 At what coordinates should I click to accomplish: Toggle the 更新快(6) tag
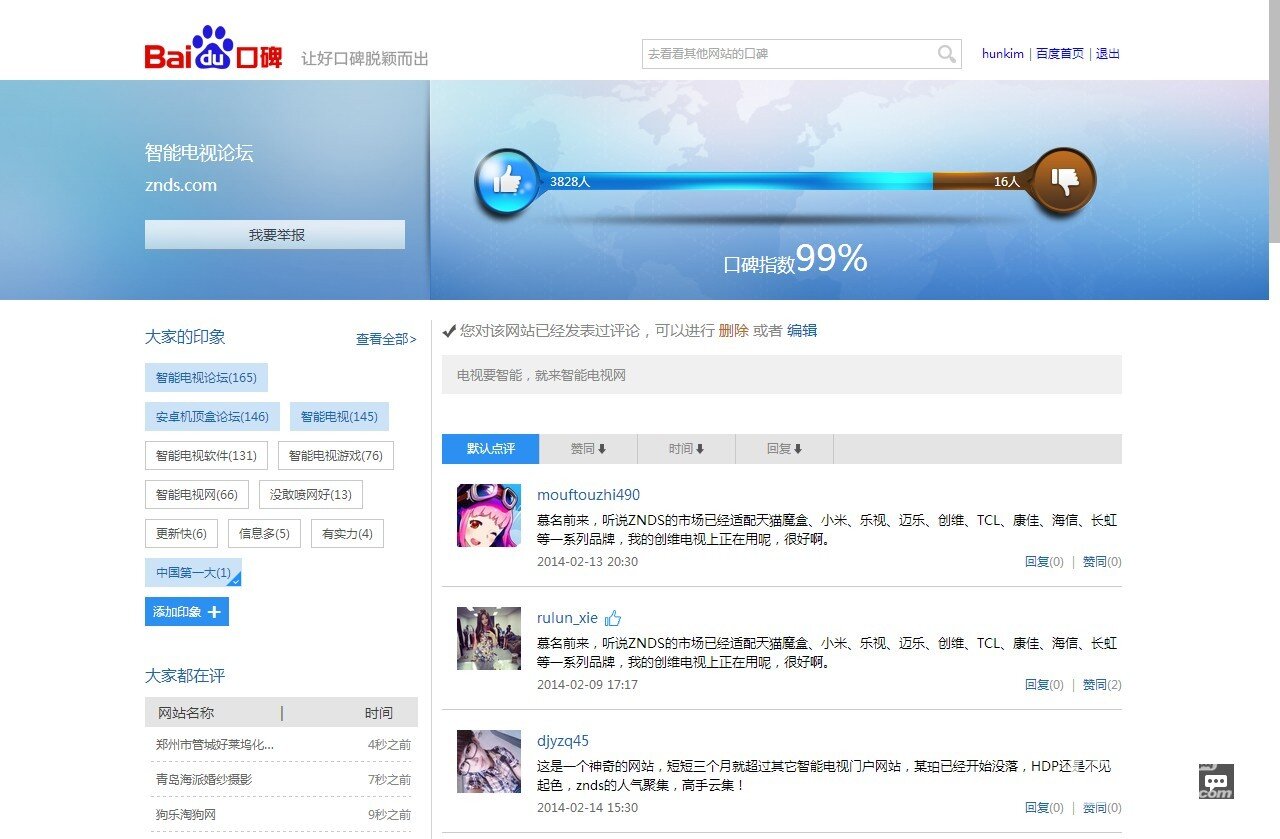click(x=181, y=534)
